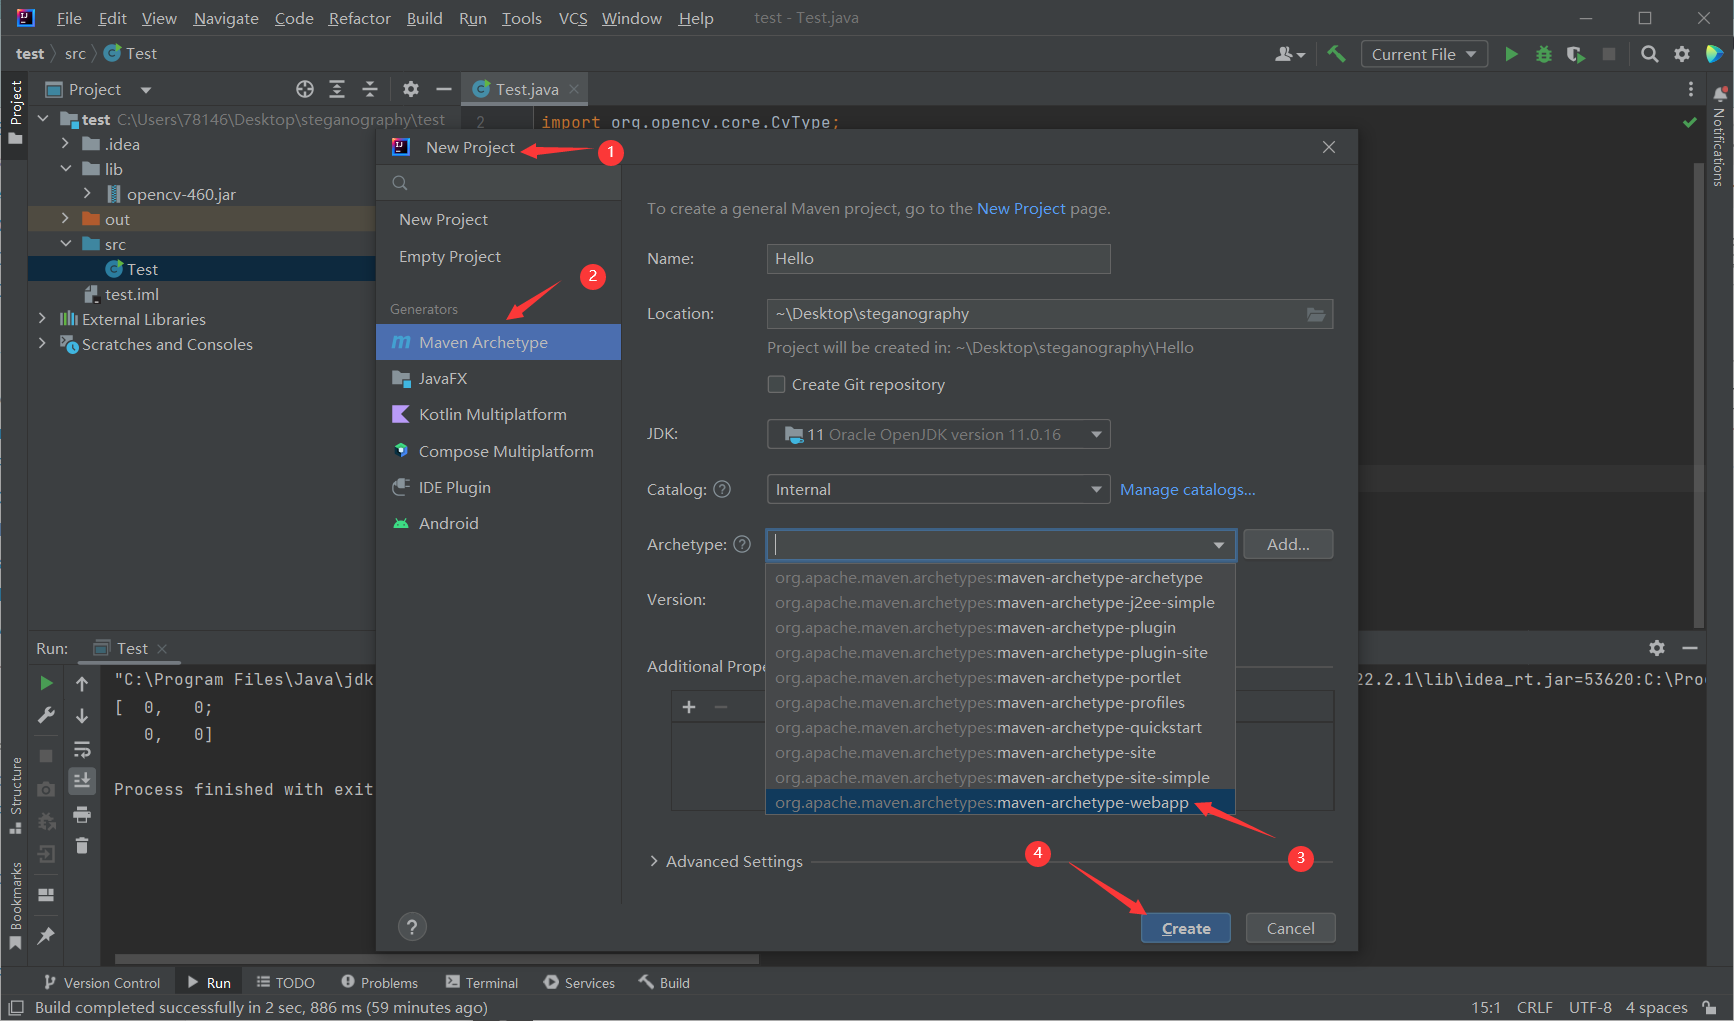Viewport: 1734px width, 1021px height.
Task: Click wrench icon in Run panel
Action: pyautogui.click(x=46, y=715)
